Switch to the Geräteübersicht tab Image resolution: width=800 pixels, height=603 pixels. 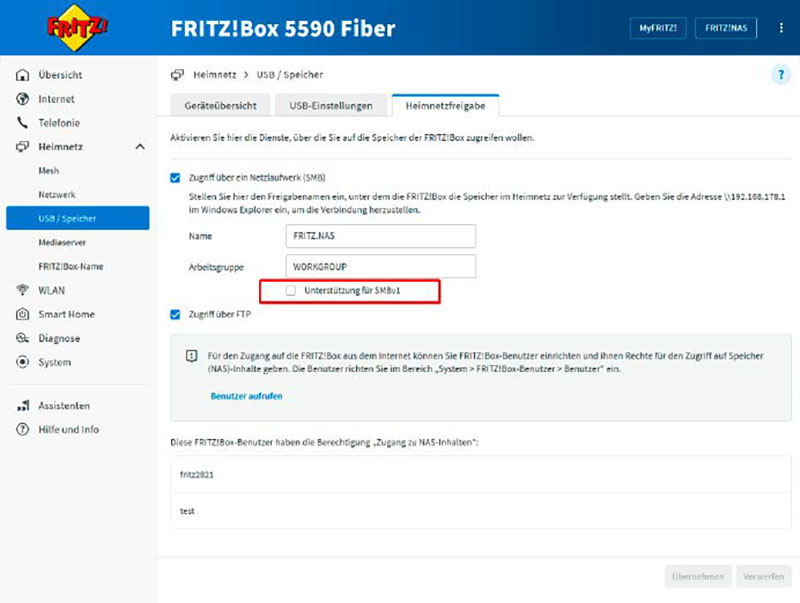point(220,106)
